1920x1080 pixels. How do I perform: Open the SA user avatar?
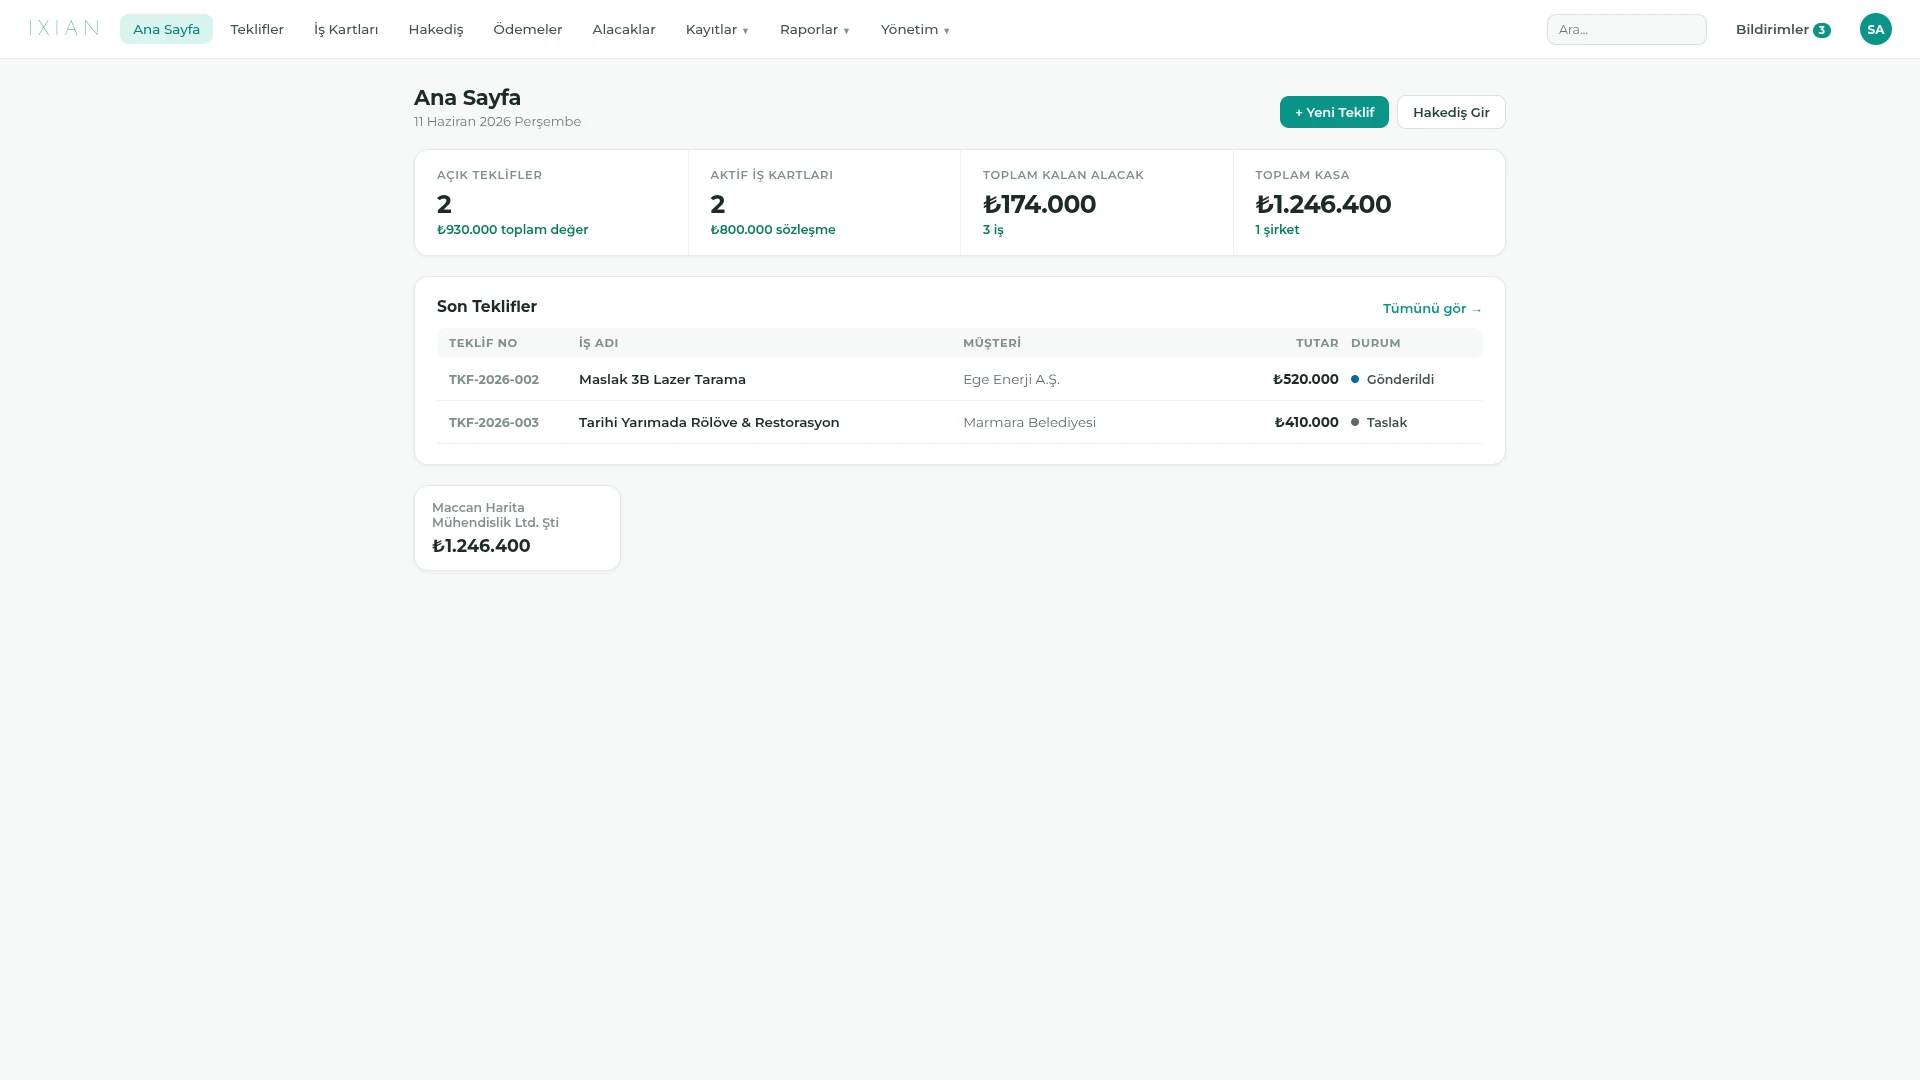(x=1875, y=29)
